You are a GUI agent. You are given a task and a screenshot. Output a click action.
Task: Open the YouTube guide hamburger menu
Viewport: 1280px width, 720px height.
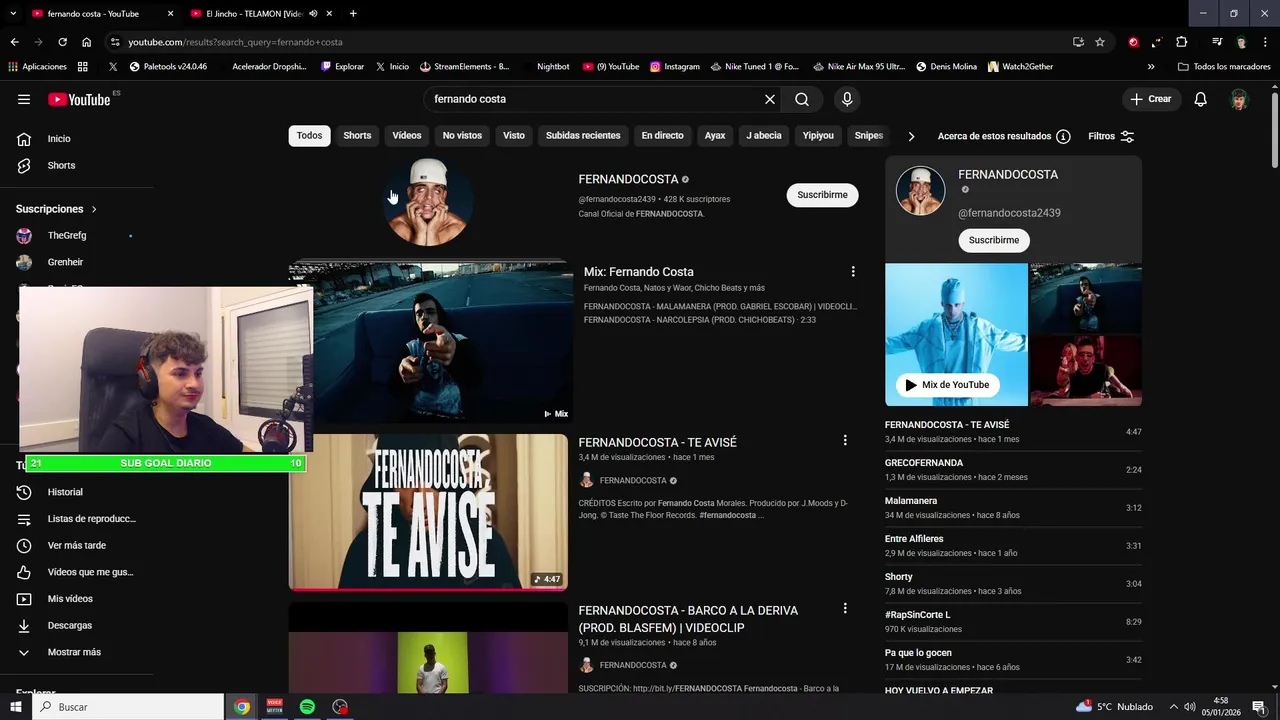click(x=24, y=99)
